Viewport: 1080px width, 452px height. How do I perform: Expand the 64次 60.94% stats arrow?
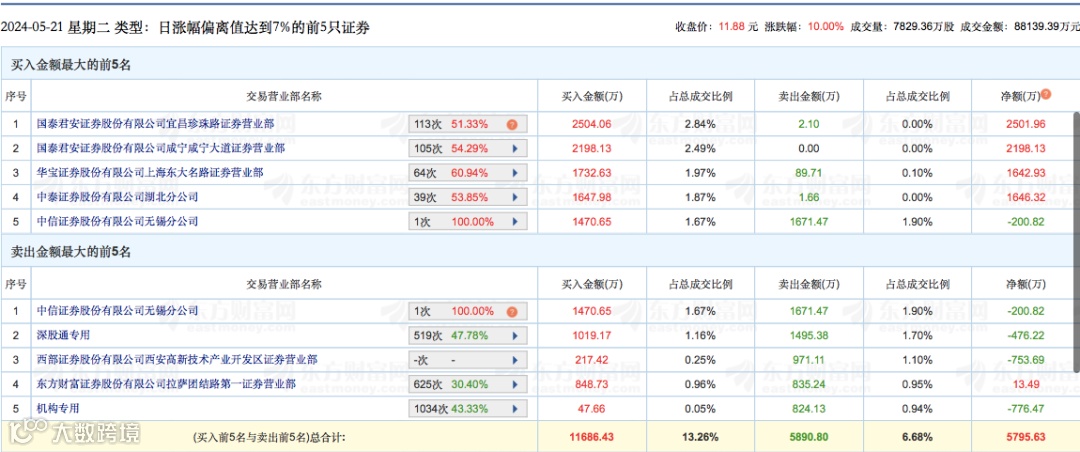coord(514,173)
